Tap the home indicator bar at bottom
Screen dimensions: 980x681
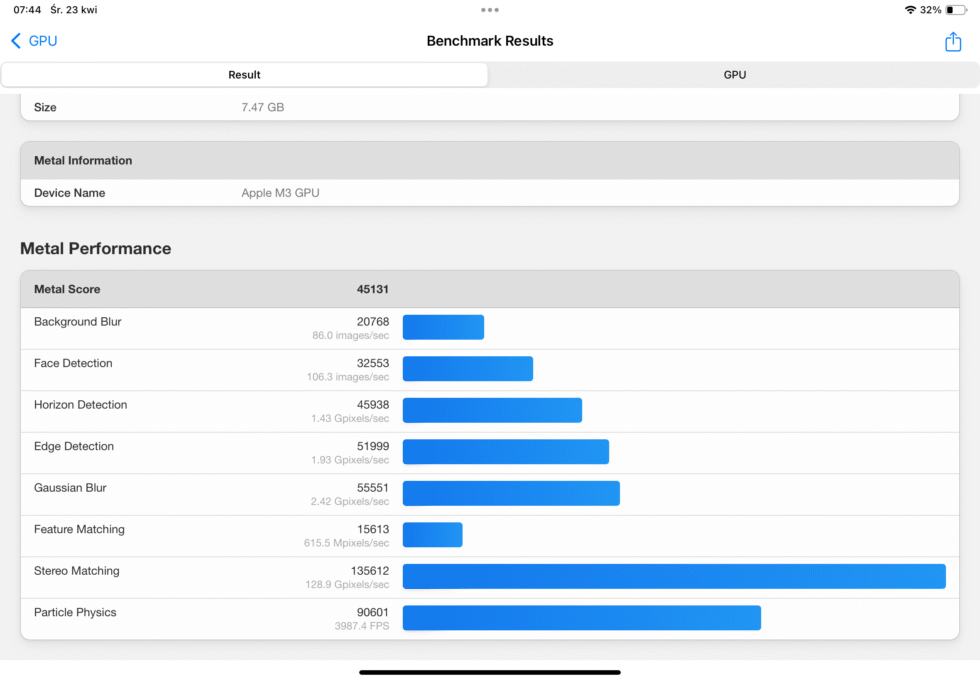point(489,672)
